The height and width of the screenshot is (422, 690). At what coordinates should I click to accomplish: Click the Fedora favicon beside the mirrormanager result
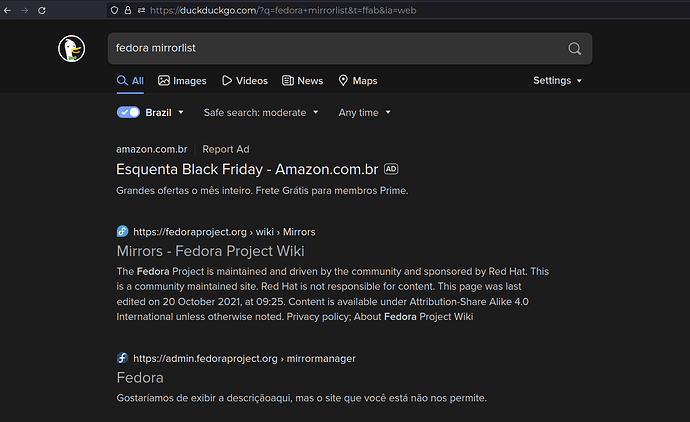pyautogui.click(x=122, y=357)
